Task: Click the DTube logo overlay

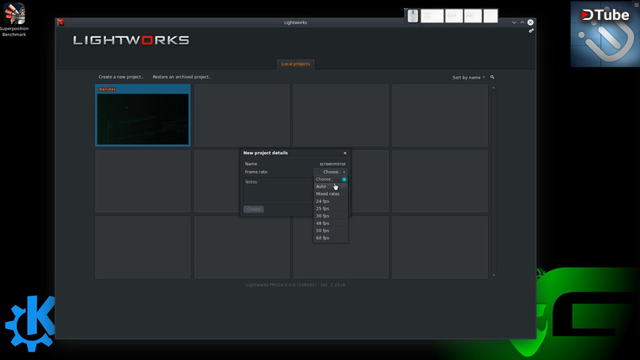Action: coord(605,34)
